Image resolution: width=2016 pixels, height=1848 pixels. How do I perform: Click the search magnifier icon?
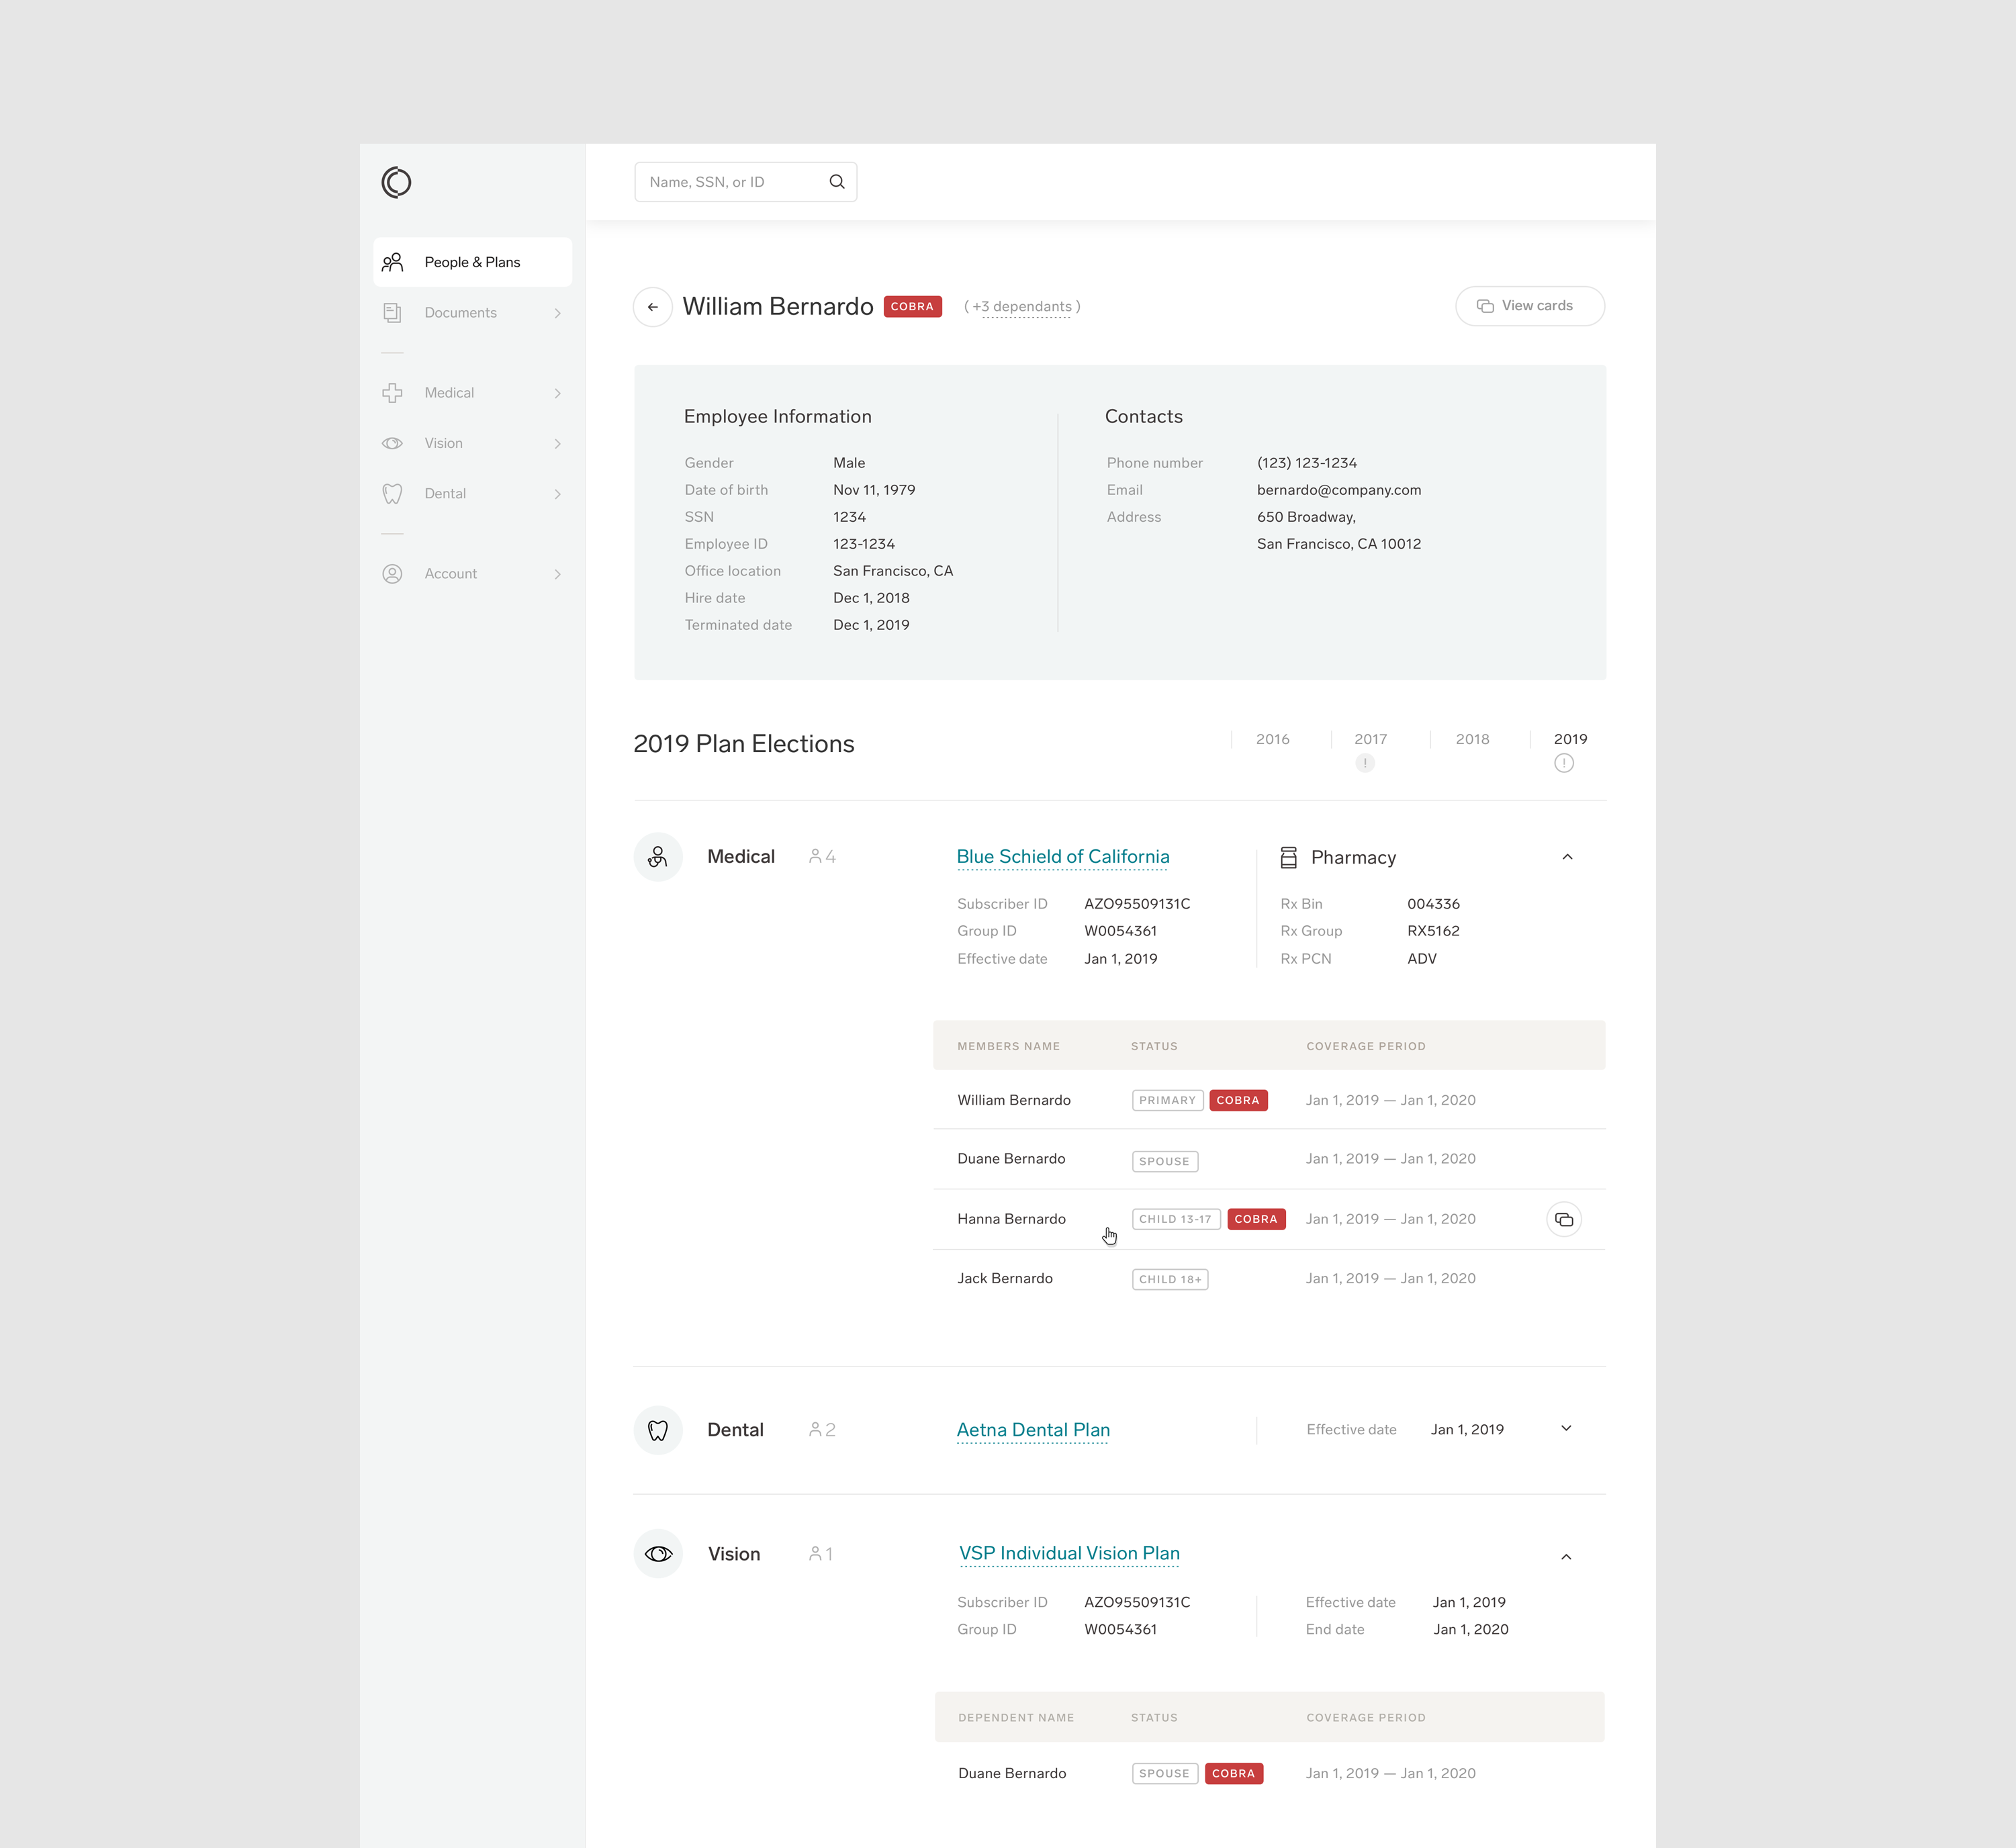pos(836,182)
